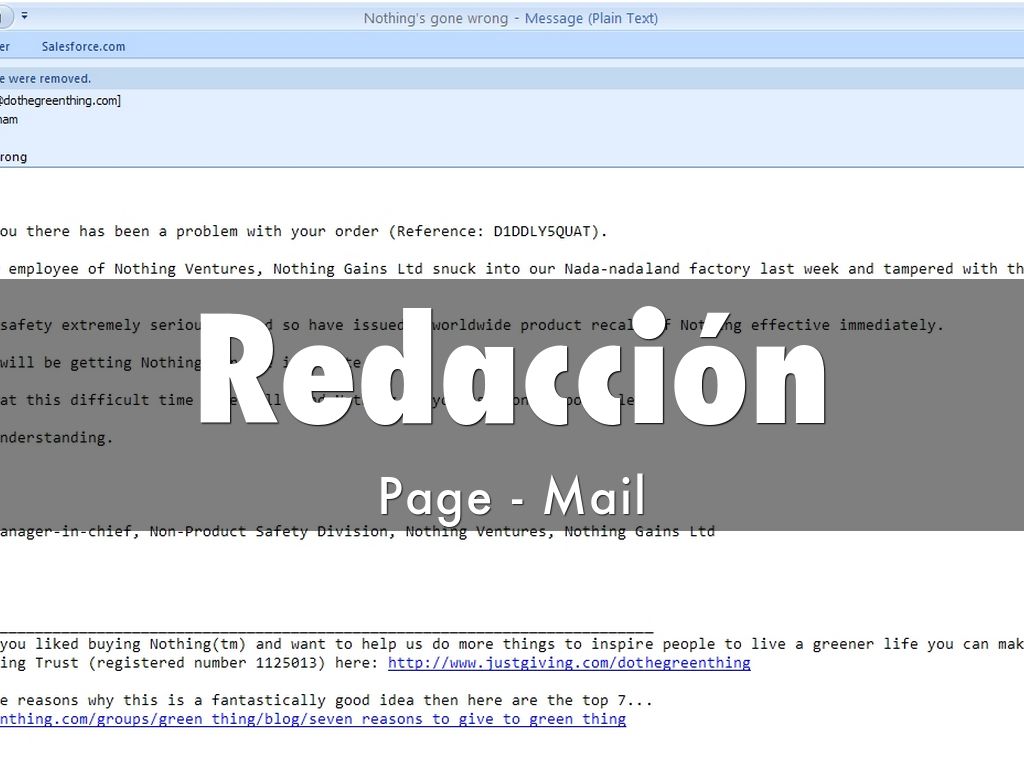
Task: Click the recipient name in the To field
Action: (9, 120)
